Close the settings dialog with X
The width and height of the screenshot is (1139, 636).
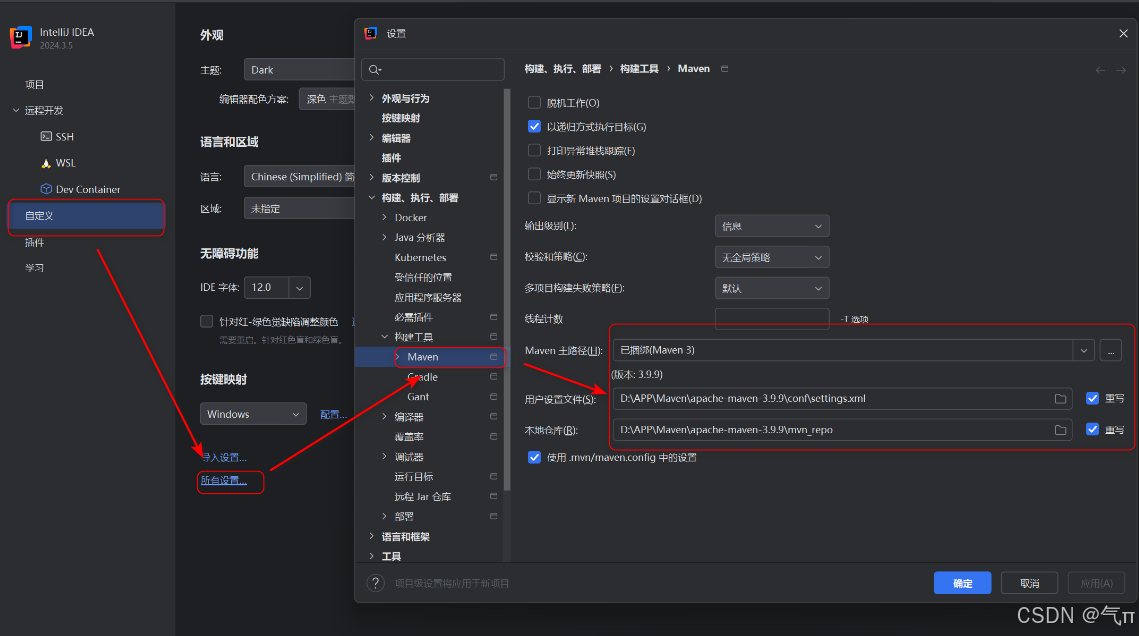(1123, 33)
